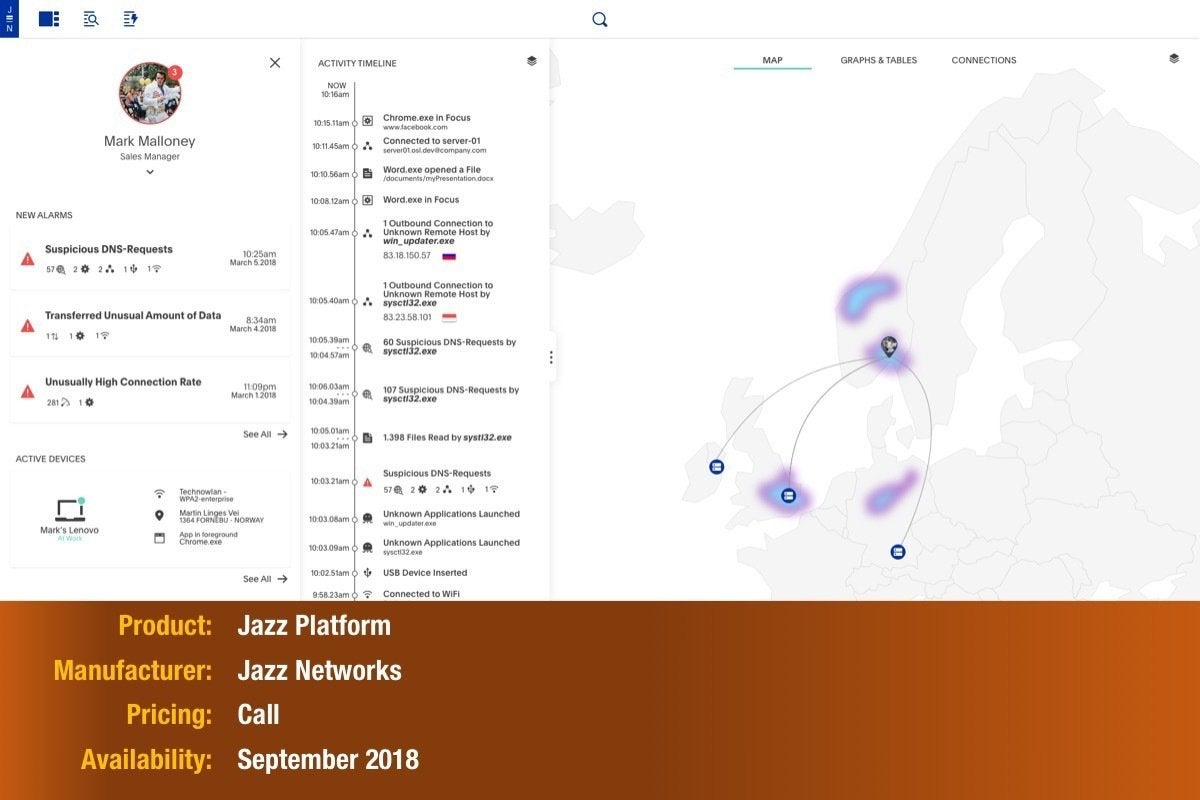Click warning triangle on Suspicious DNS-Requests alarm
1200x800 pixels.
28,259
